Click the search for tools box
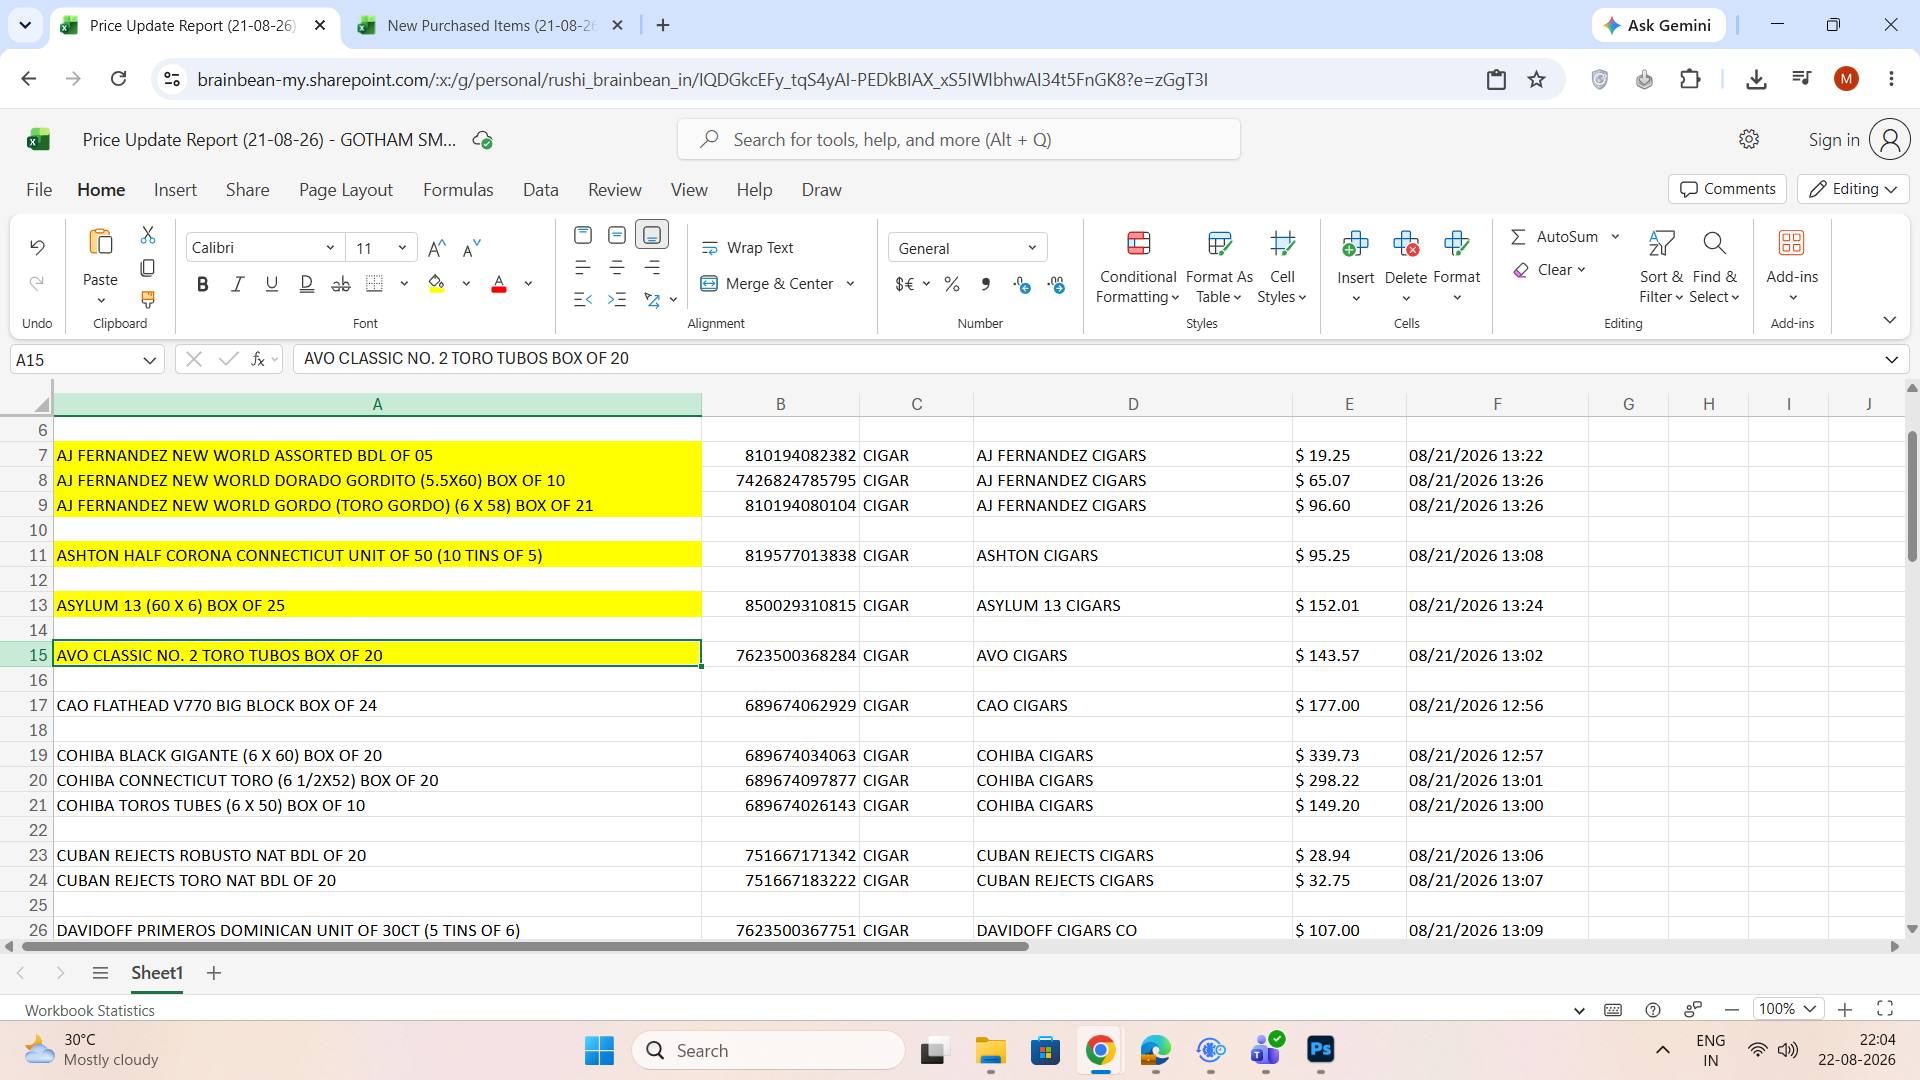The image size is (1920, 1080). point(958,140)
